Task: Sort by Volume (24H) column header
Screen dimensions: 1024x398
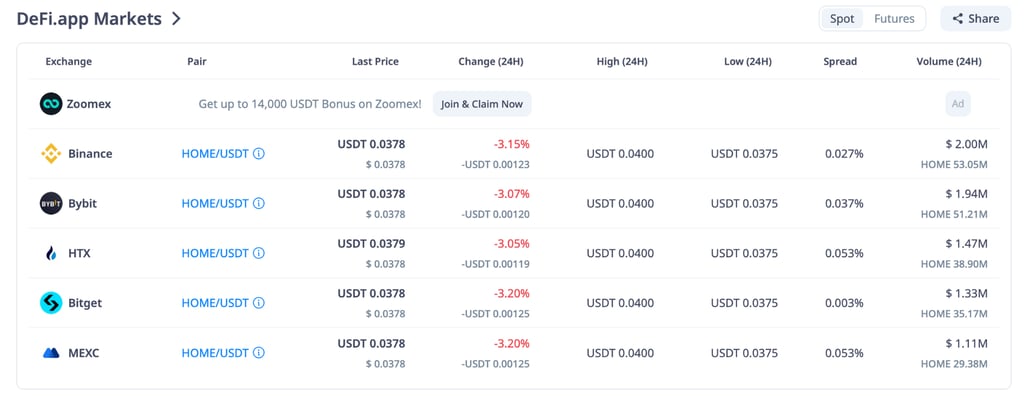Action: coord(948,61)
